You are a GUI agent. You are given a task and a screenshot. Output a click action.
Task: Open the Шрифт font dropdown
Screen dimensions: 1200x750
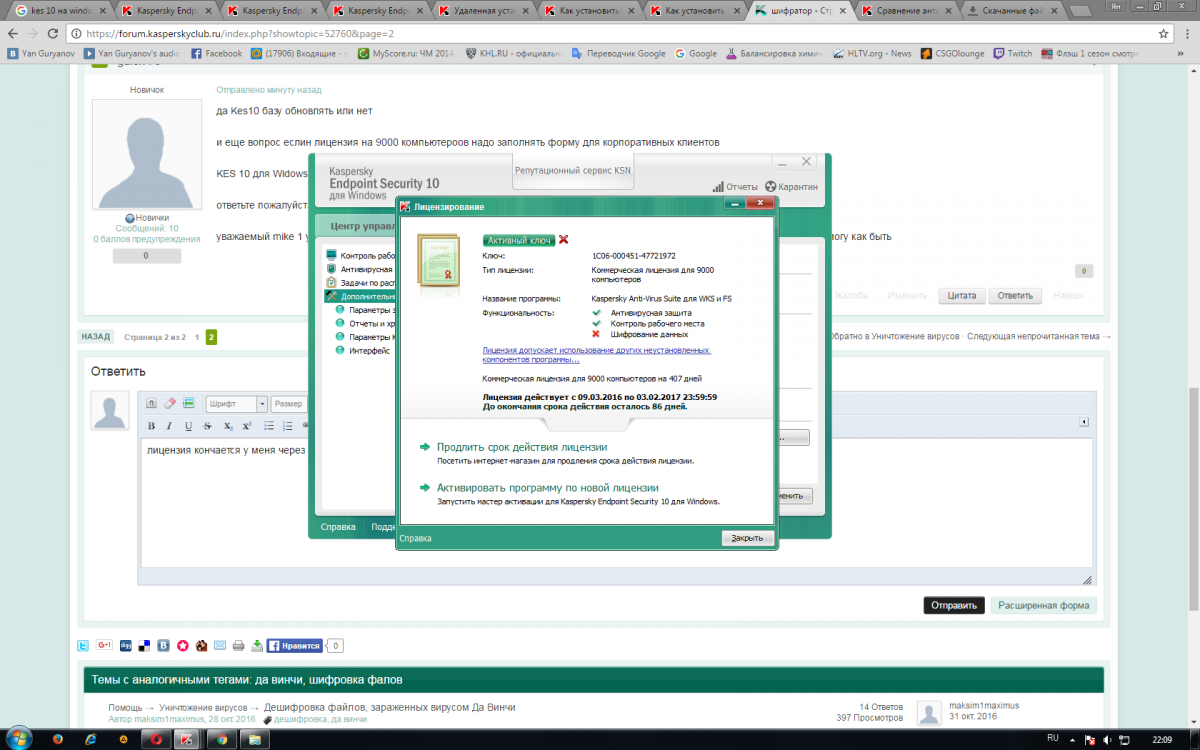(x=237, y=404)
